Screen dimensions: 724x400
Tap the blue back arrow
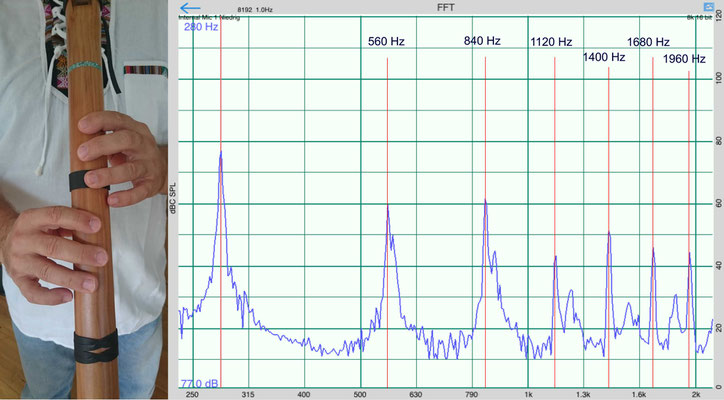tap(190, 8)
